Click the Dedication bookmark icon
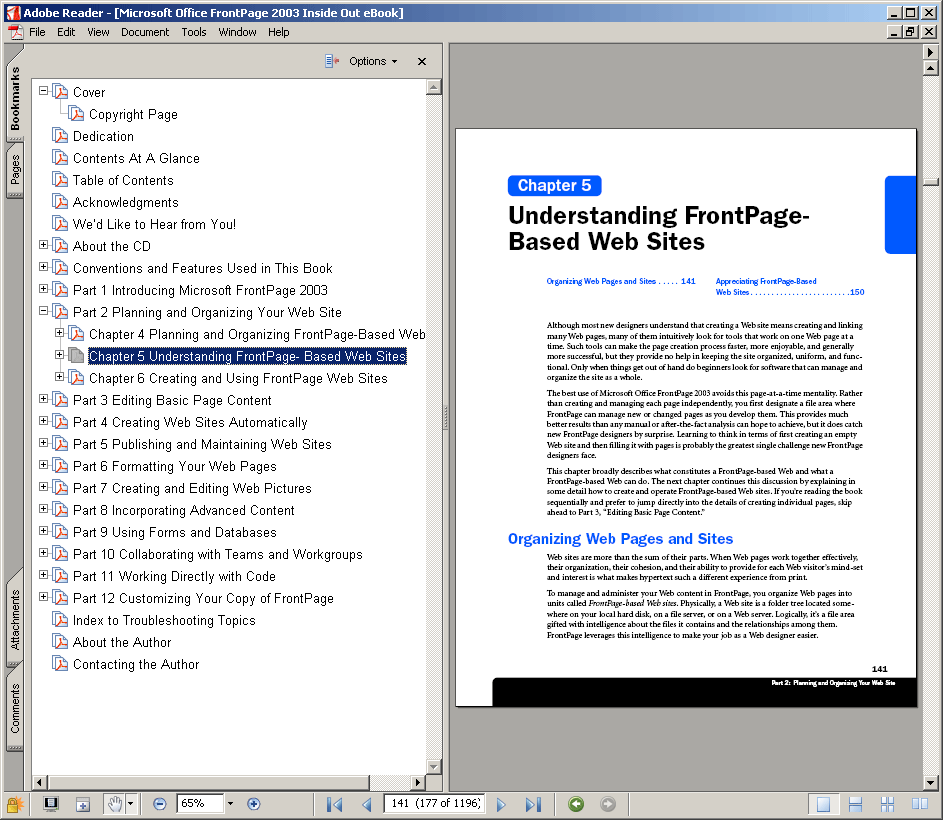The image size is (943, 820). (x=60, y=136)
